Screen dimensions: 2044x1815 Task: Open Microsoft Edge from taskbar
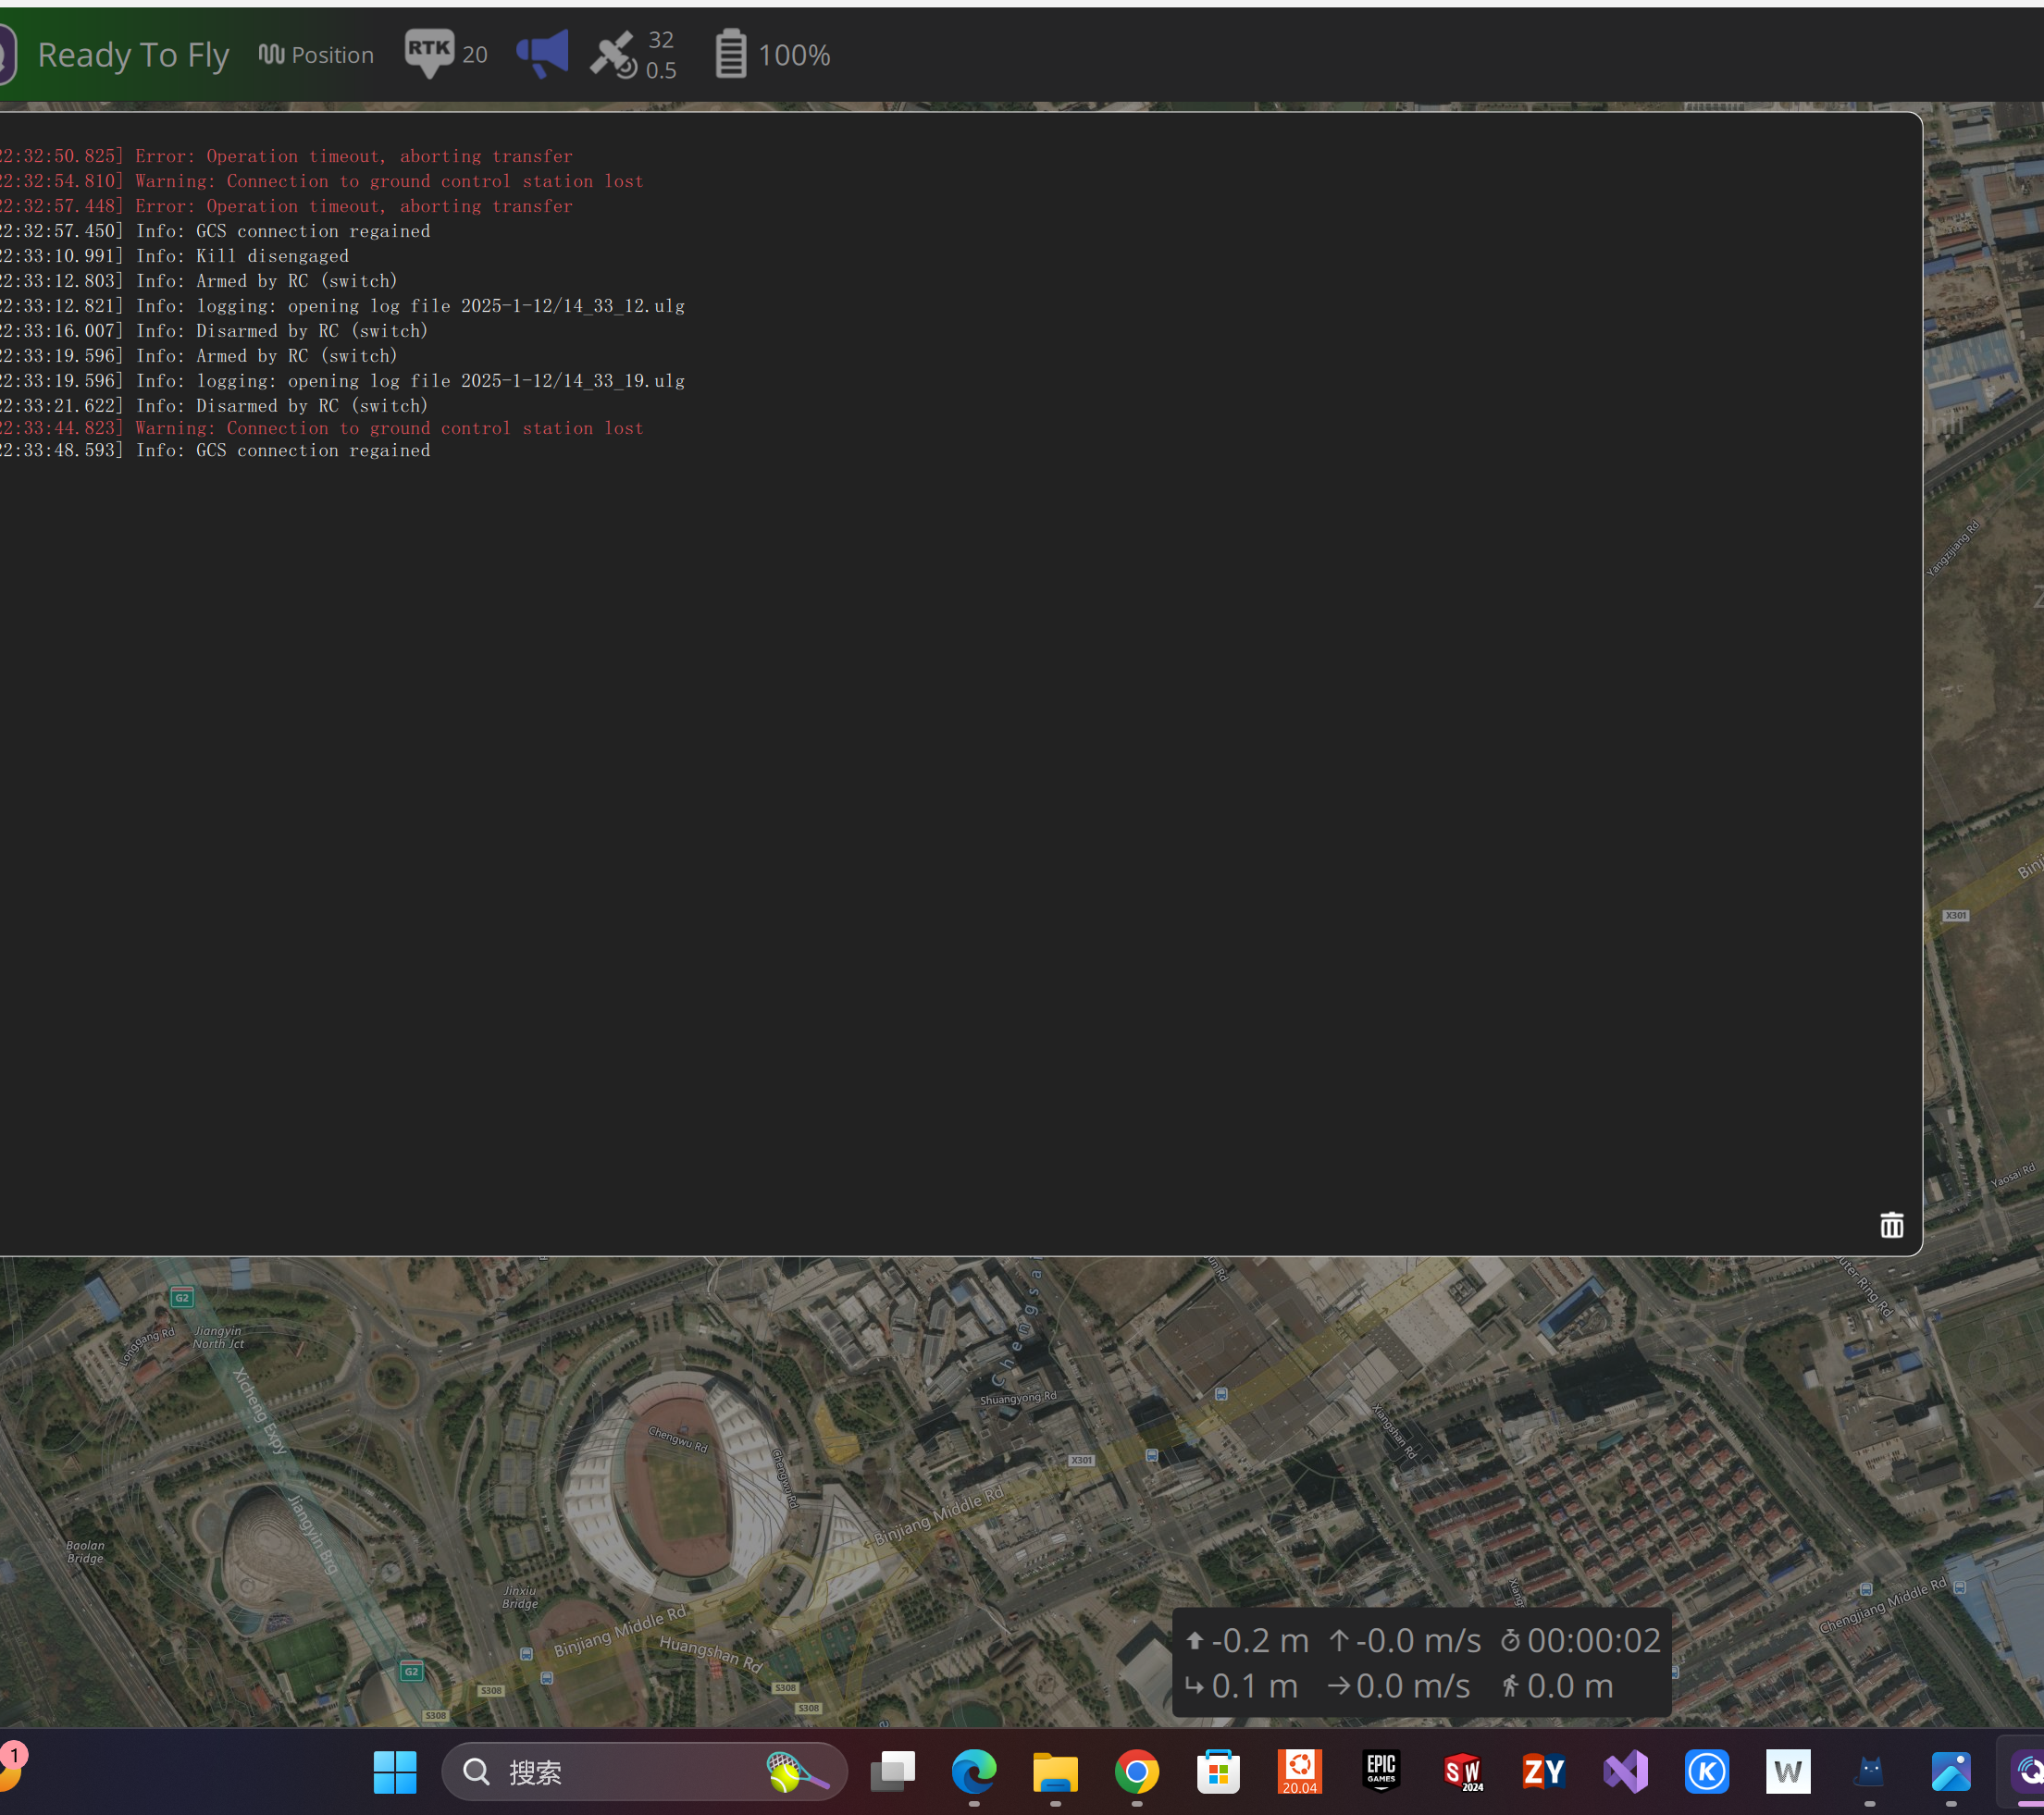click(x=973, y=1772)
